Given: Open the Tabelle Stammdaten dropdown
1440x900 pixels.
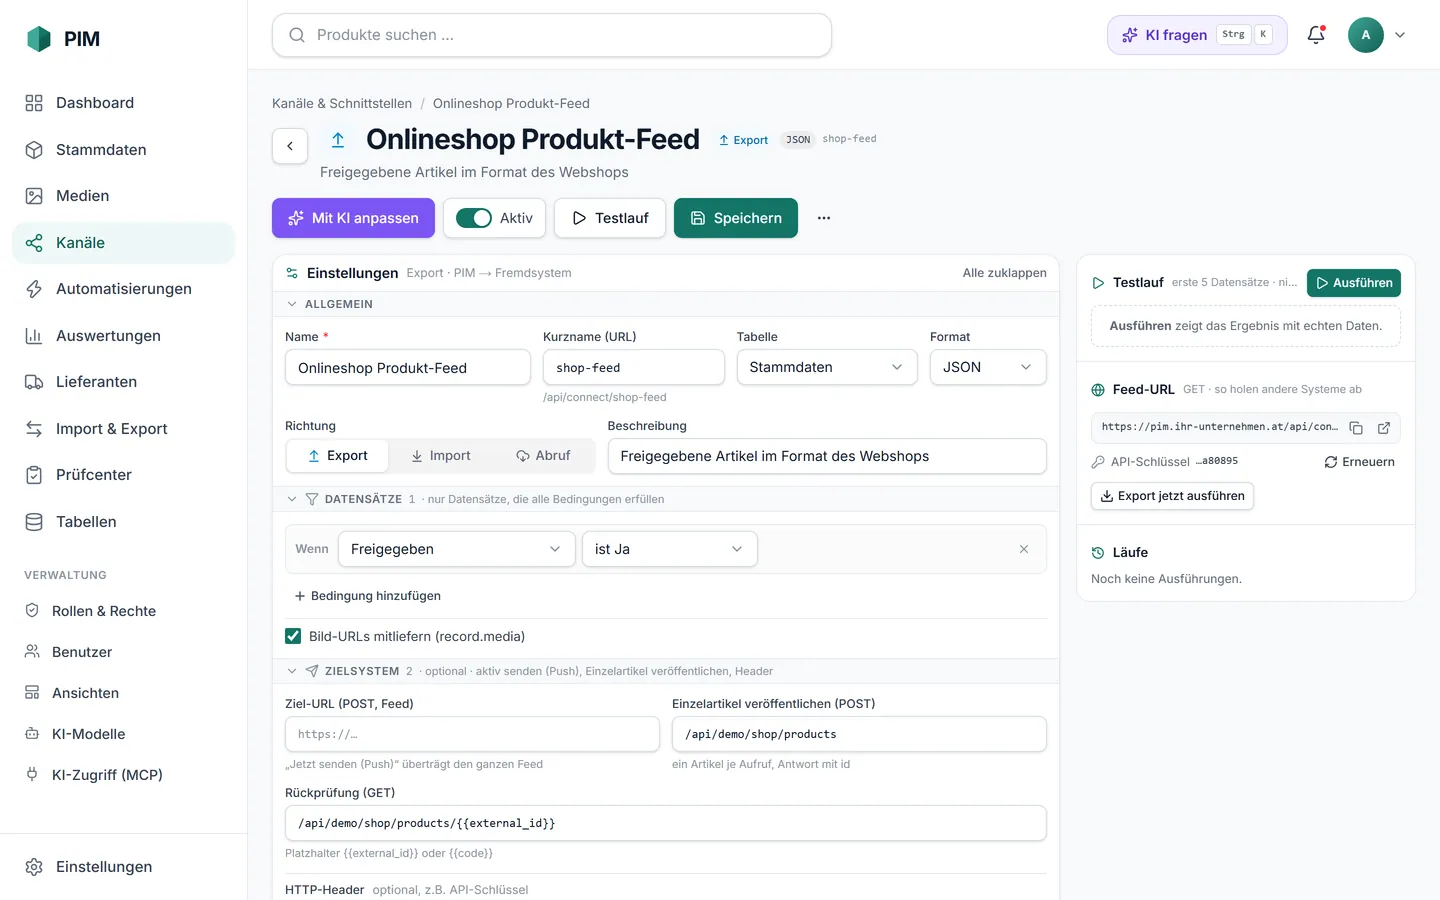Looking at the screenshot, I should [827, 367].
